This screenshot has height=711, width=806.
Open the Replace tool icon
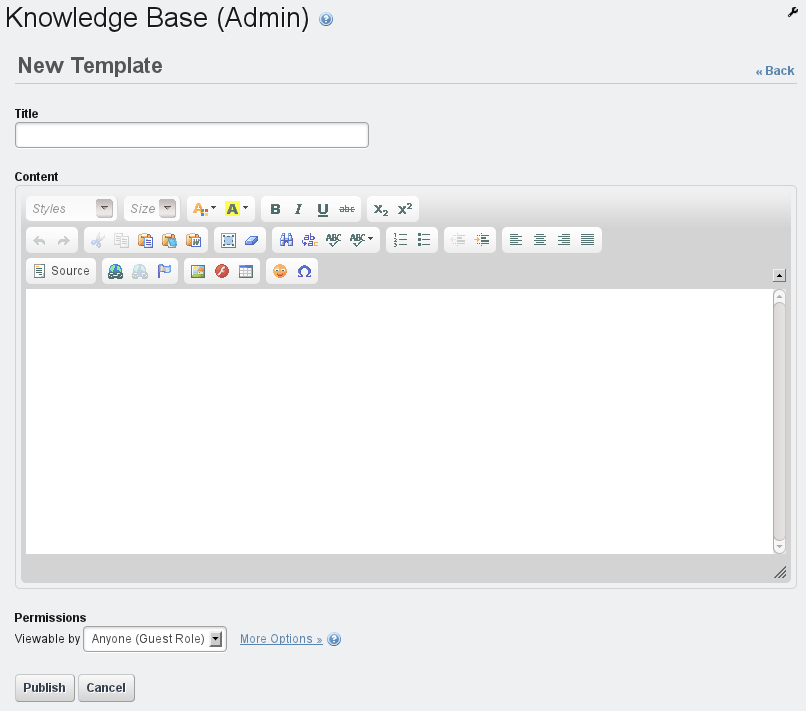310,240
